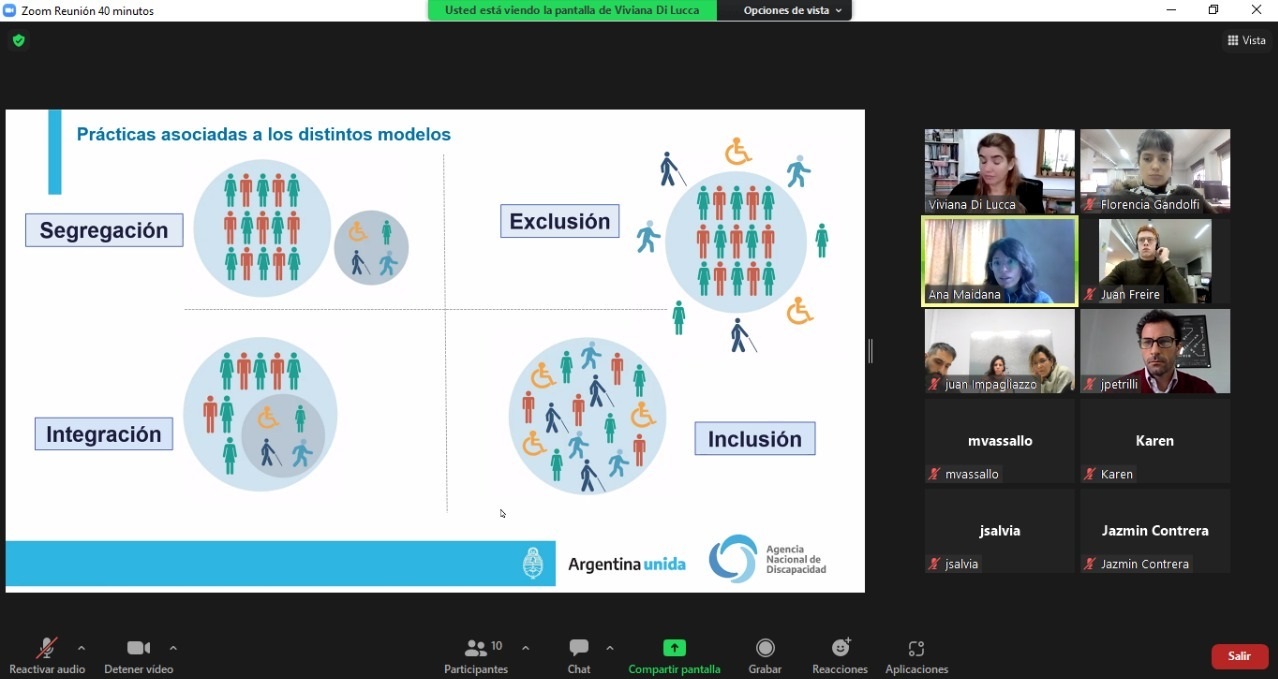Image resolution: width=1278 pixels, height=679 pixels.
Task: Open the Opciones de vista dropdown
Action: [792, 11]
